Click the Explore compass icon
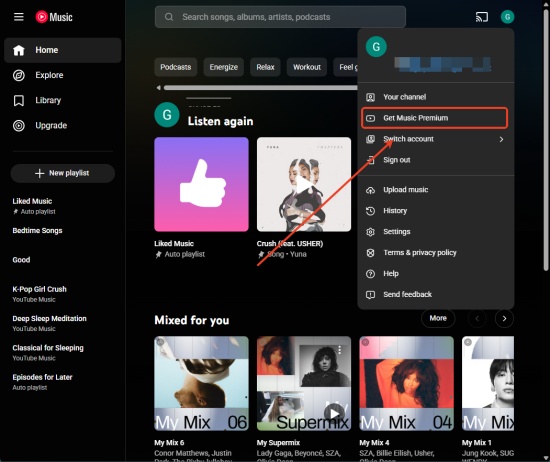 pyautogui.click(x=19, y=75)
